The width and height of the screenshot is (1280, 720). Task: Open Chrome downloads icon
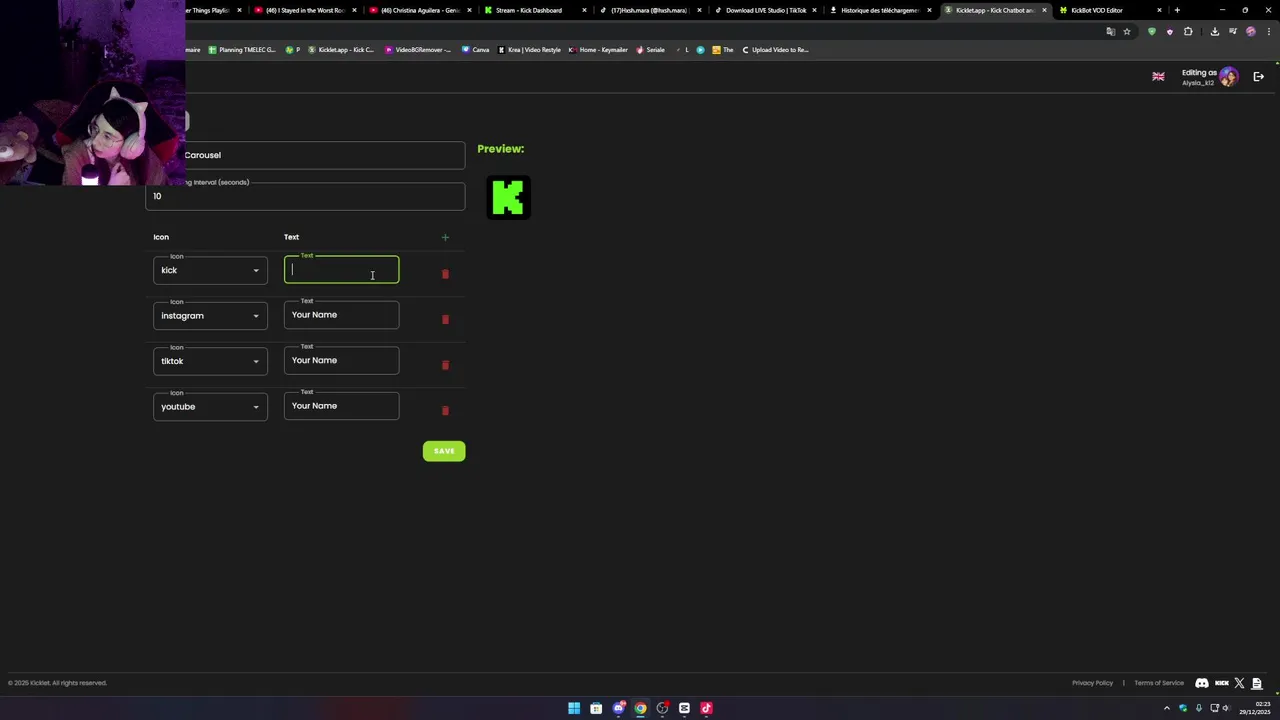[x=1215, y=32]
